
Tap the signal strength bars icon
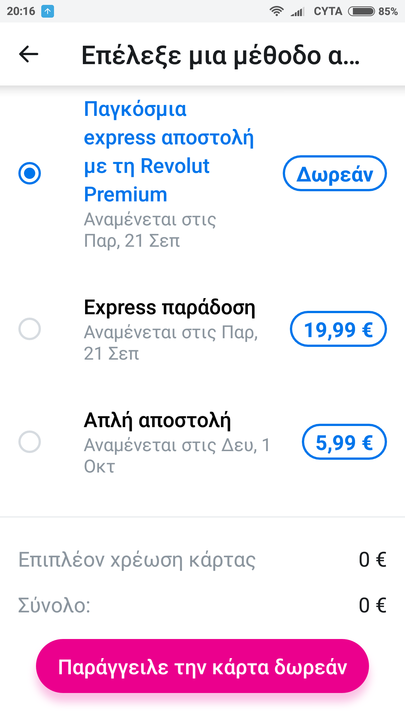[x=298, y=11]
